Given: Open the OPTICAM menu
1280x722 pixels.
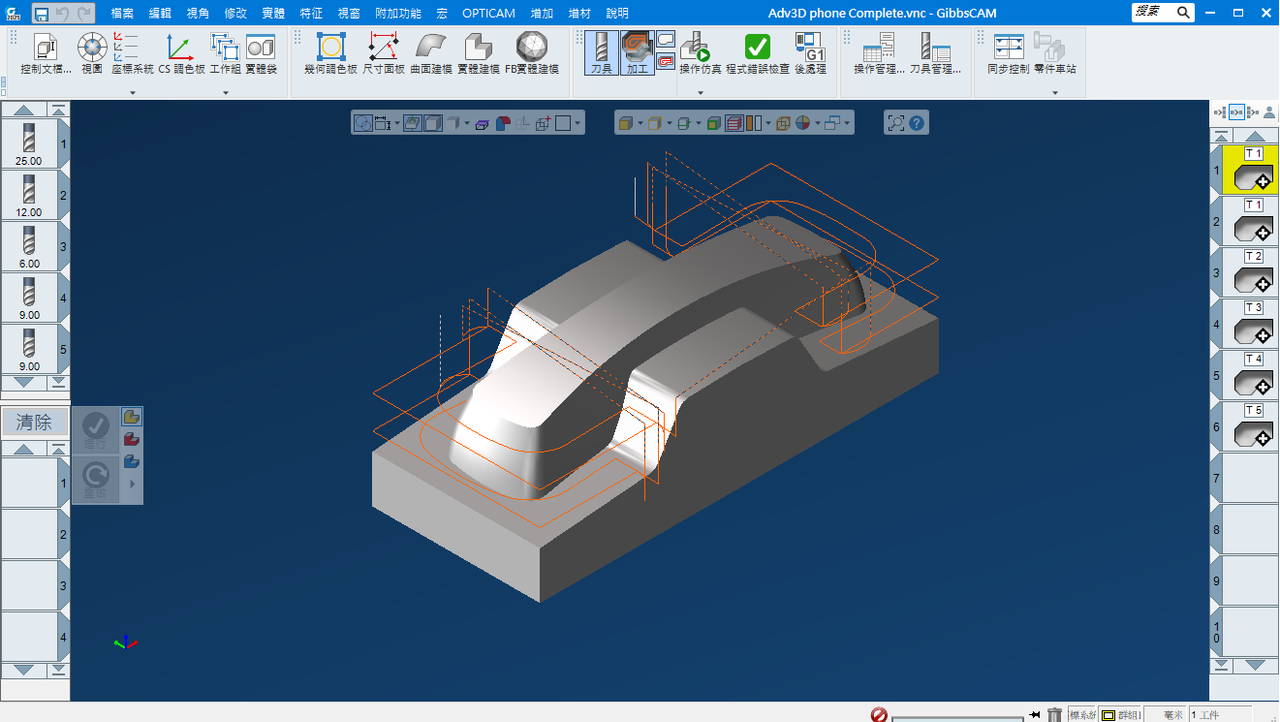Looking at the screenshot, I should (x=486, y=13).
